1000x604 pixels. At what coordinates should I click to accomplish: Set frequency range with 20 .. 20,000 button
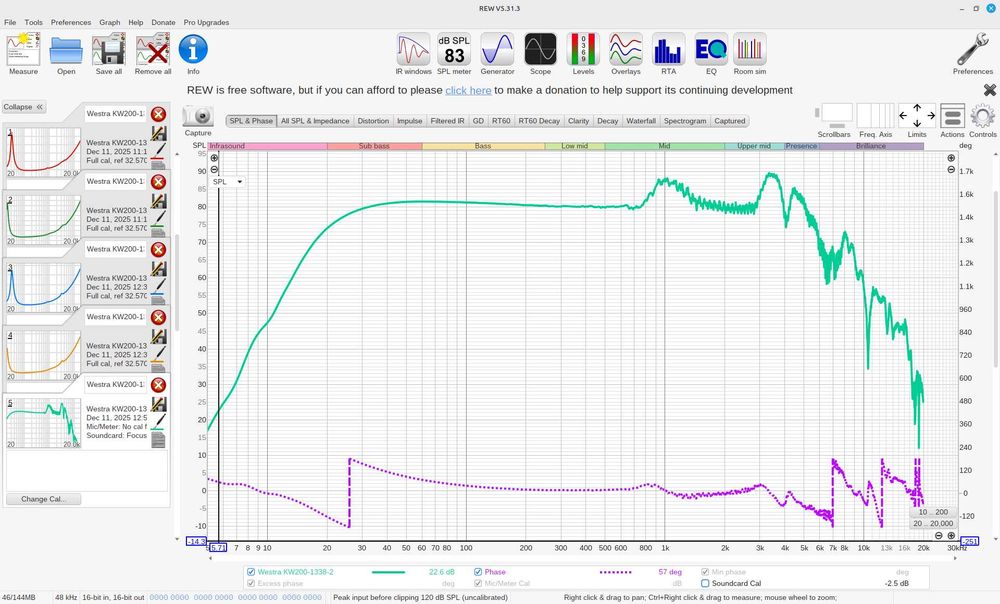933,524
